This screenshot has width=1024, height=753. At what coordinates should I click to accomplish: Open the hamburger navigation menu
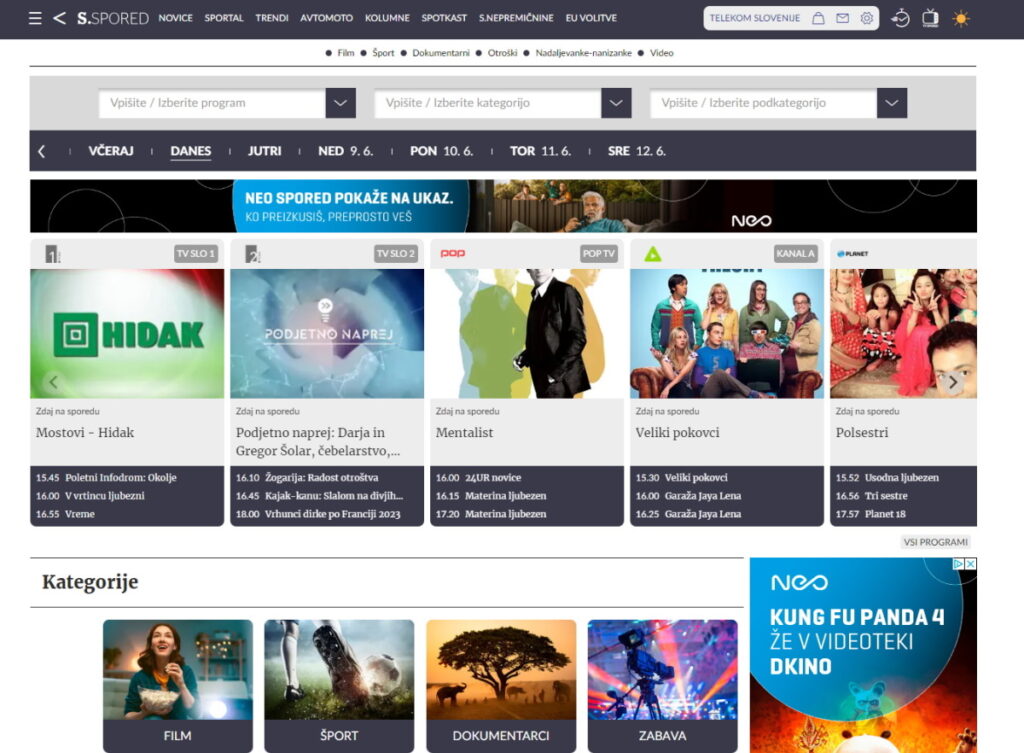(34, 17)
